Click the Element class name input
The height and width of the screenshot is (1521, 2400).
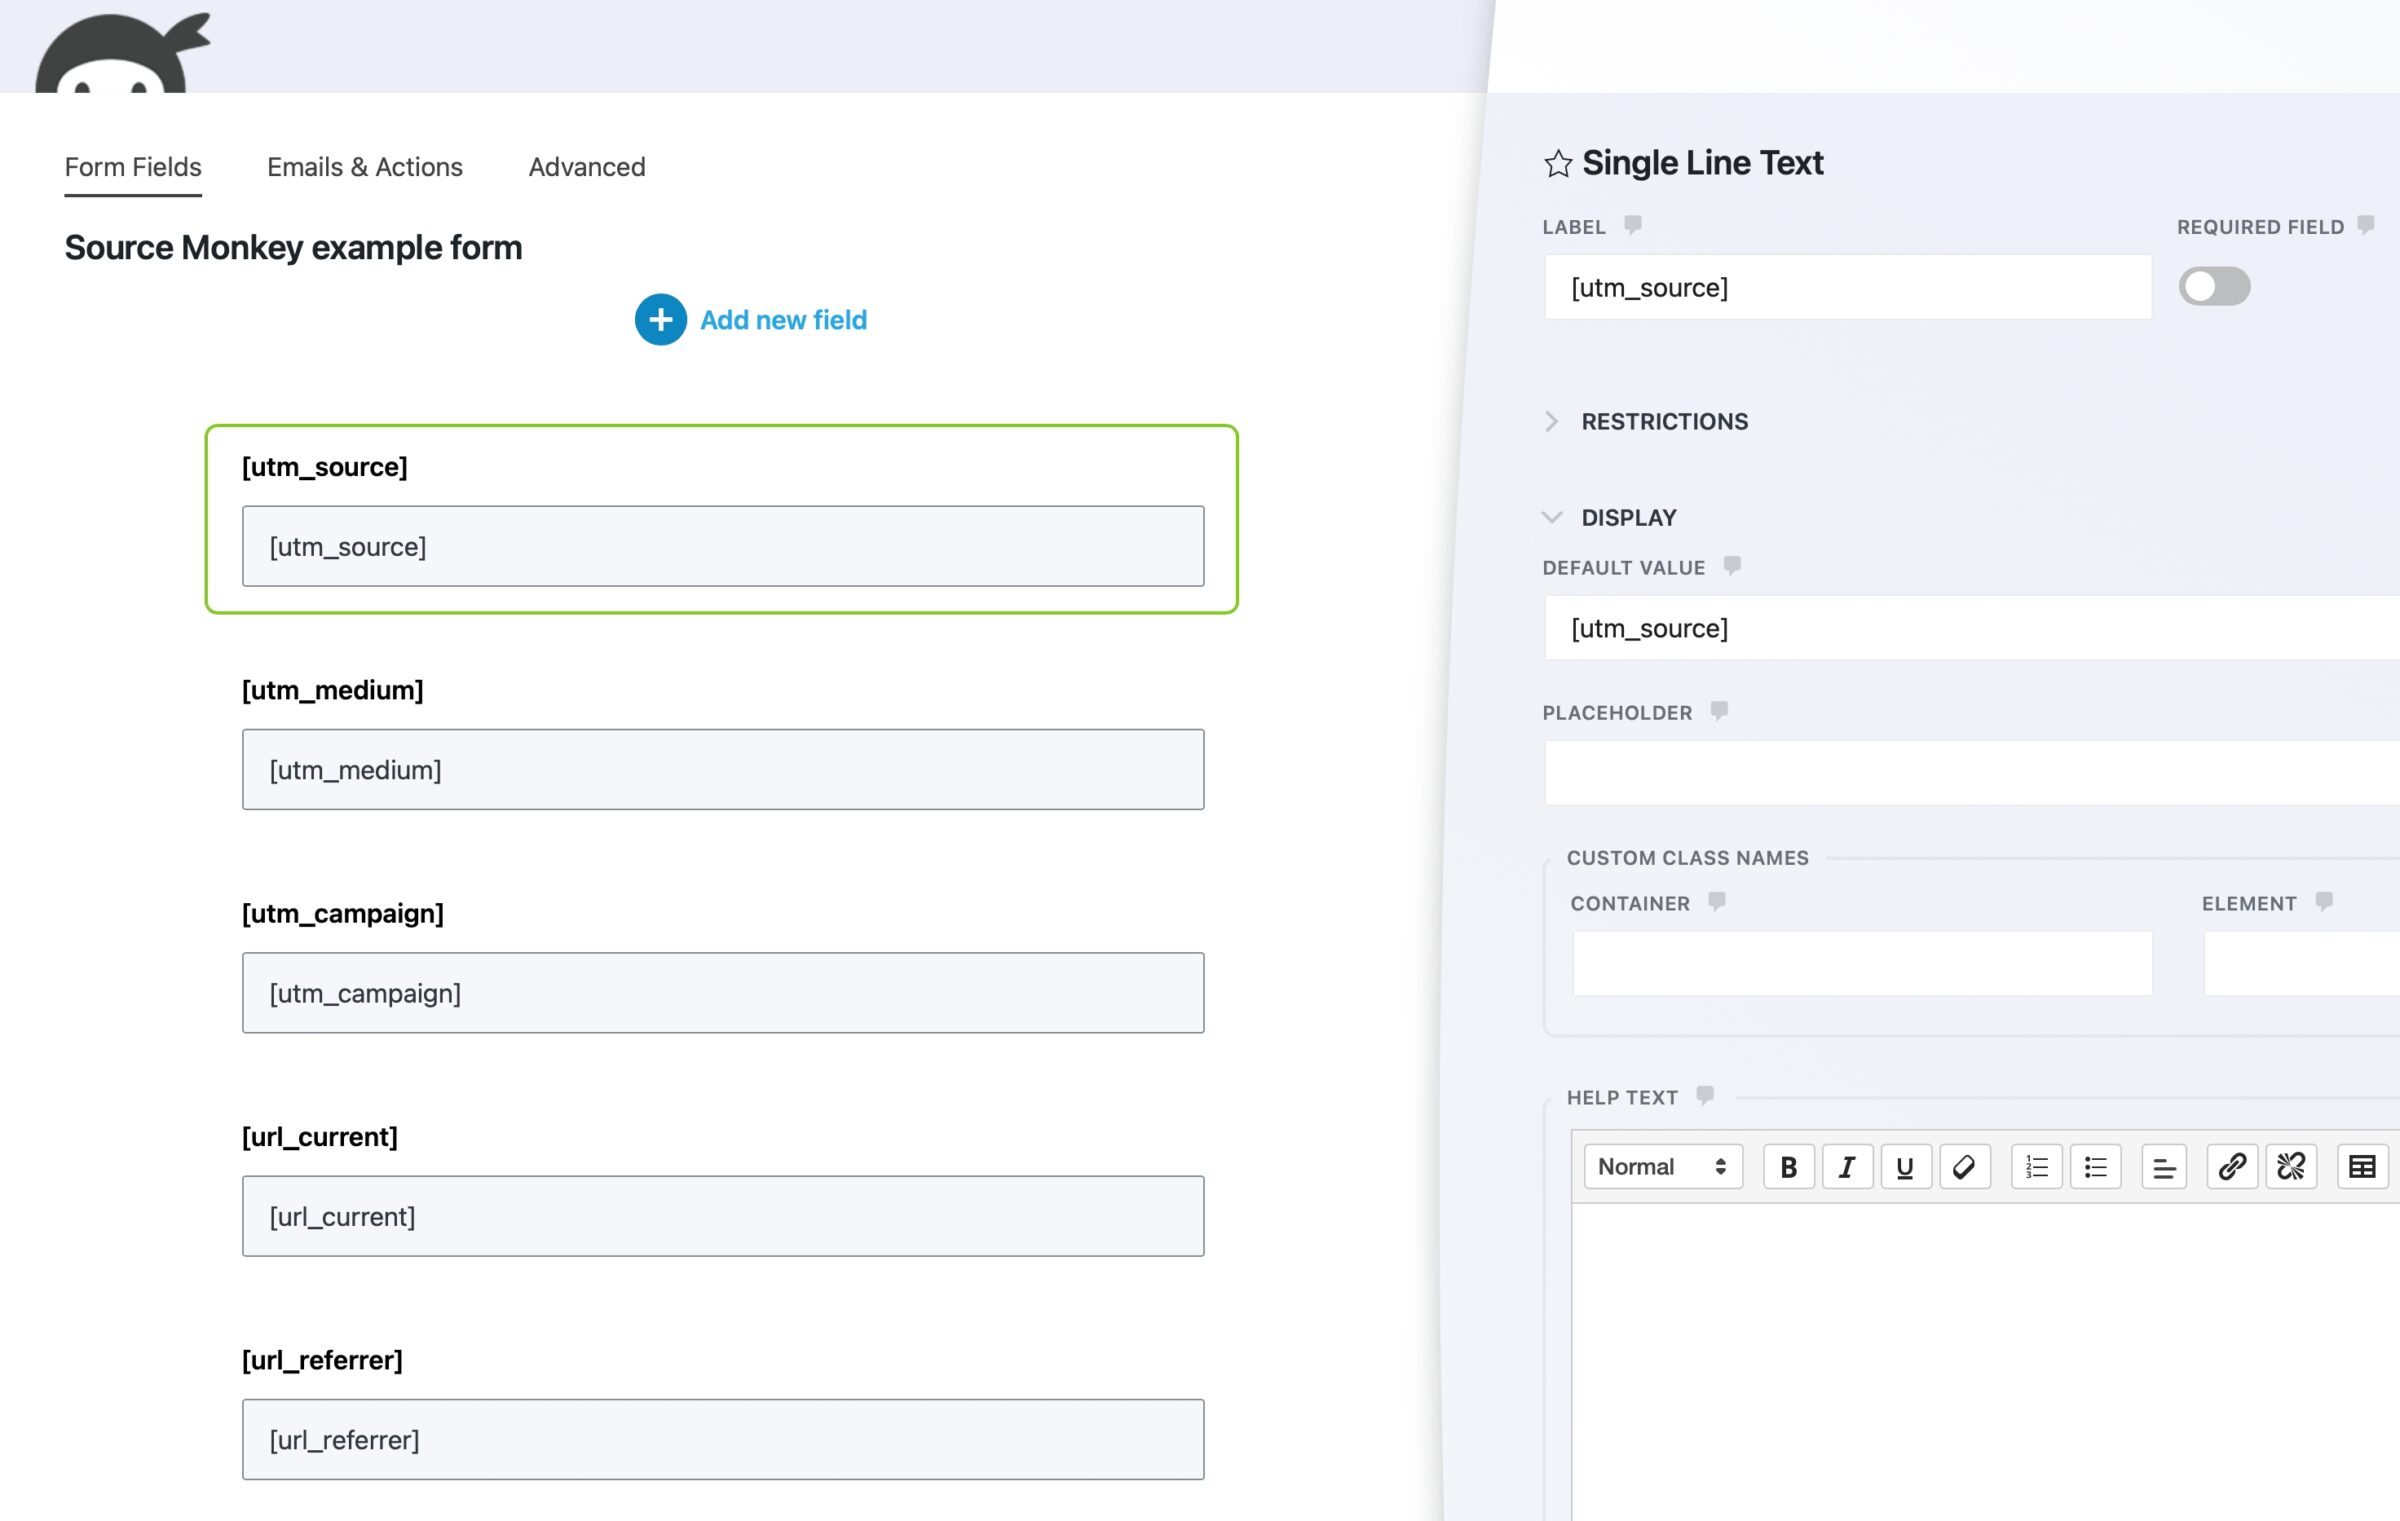coord(2302,964)
